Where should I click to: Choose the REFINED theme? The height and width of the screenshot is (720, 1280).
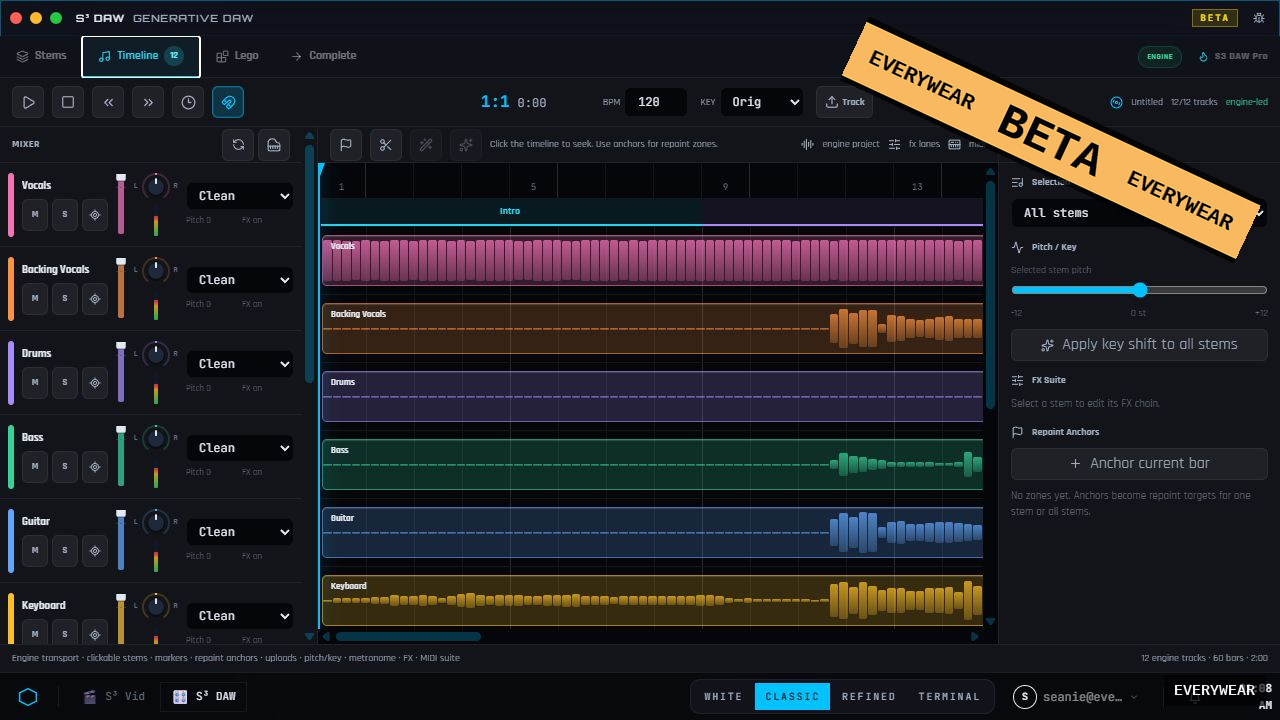869,697
